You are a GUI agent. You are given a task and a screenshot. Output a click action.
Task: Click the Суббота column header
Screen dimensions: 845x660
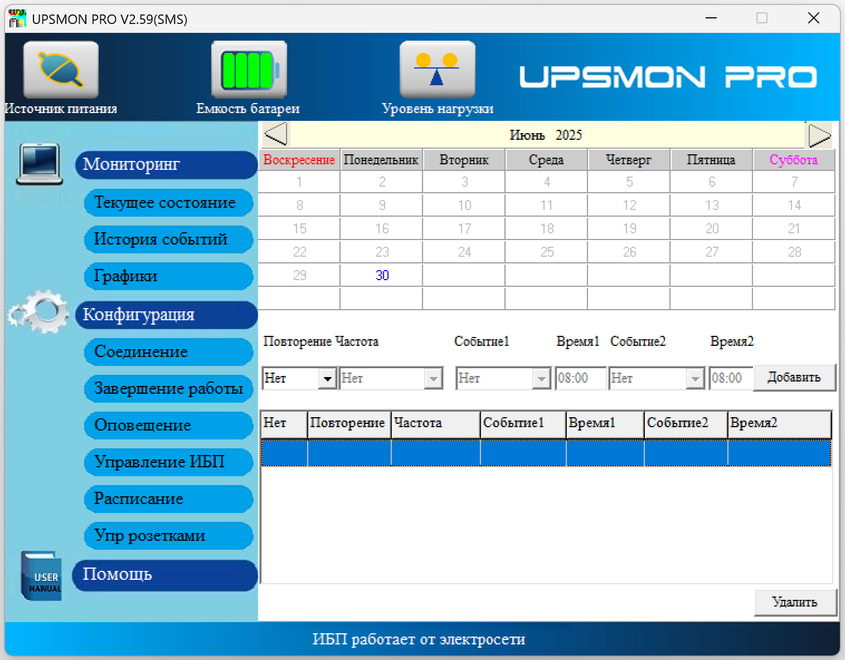(794, 160)
